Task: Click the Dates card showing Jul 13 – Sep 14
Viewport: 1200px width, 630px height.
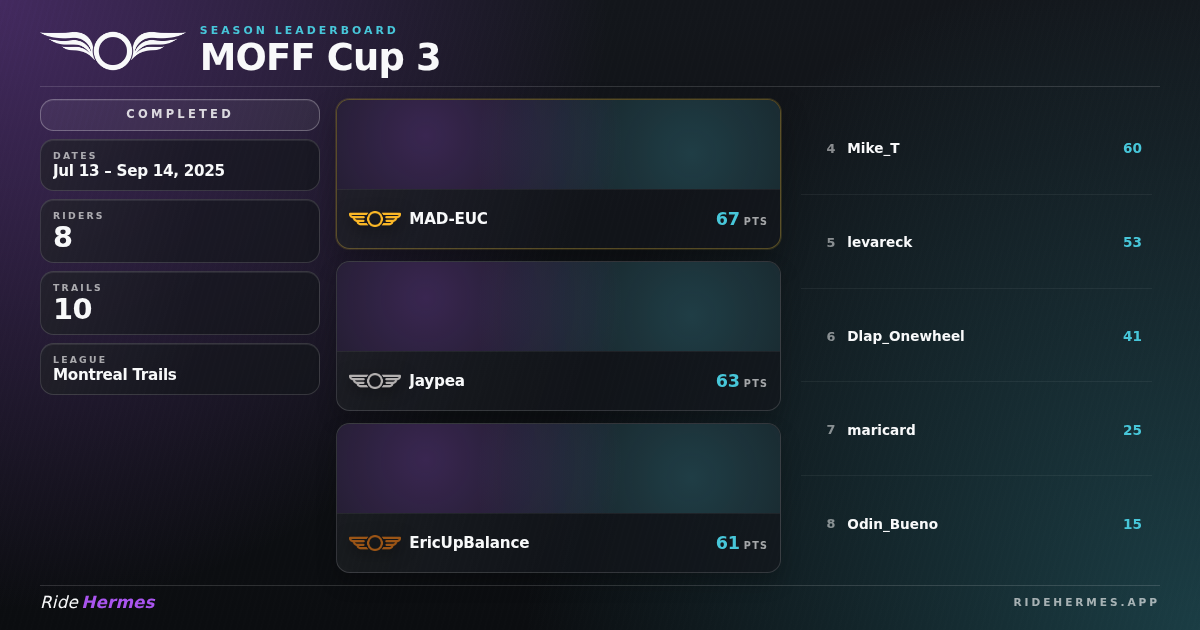Action: pos(180,165)
